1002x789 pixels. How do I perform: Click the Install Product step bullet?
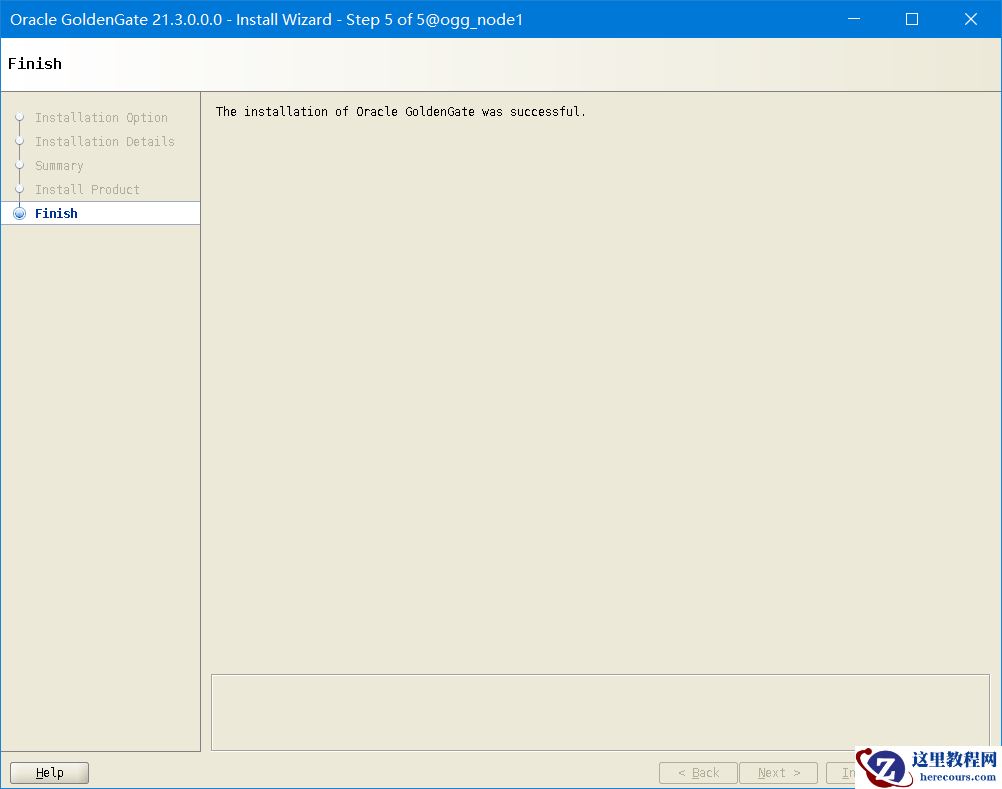[20, 189]
